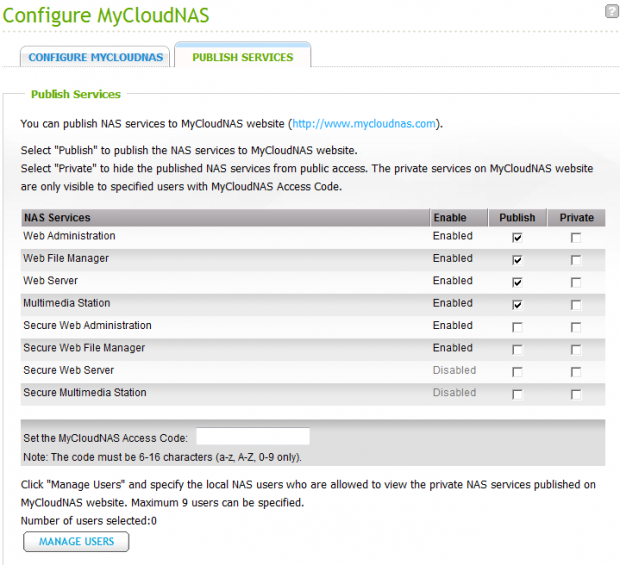Open the Manage Users button
Viewport: 620px width, 565px height.
(76, 541)
